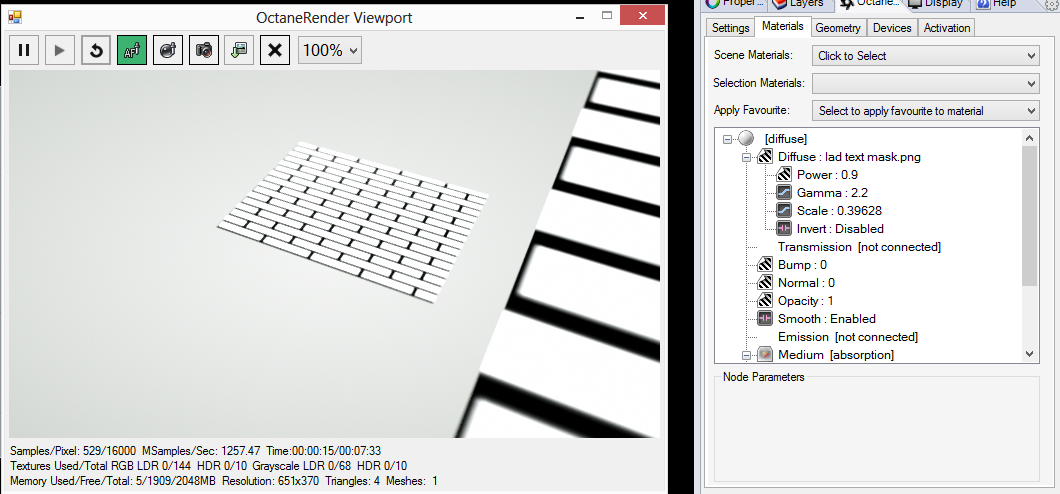1060x494 pixels.
Task: Click the Medium absorption node icon
Action: (765, 355)
